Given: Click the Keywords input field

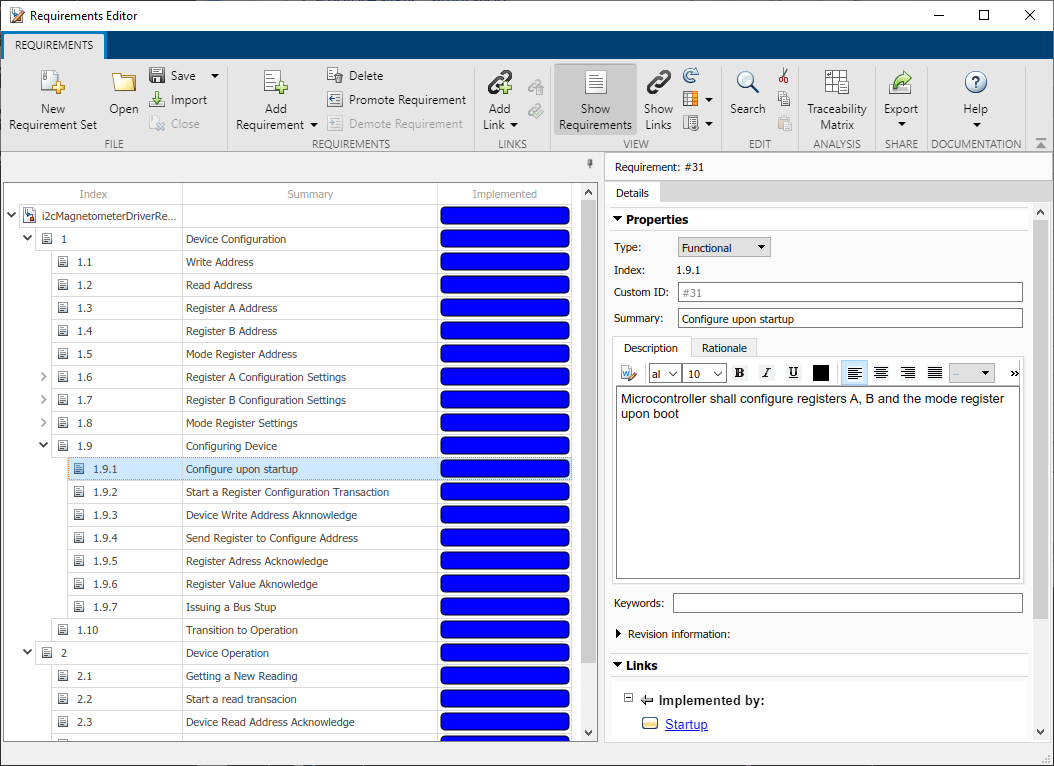Looking at the screenshot, I should point(847,603).
